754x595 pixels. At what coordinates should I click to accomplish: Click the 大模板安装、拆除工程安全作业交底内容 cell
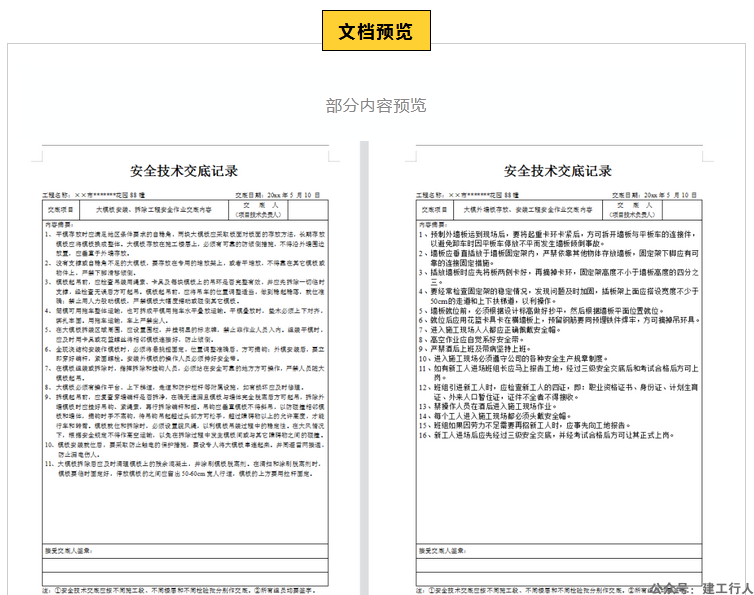coord(154,210)
